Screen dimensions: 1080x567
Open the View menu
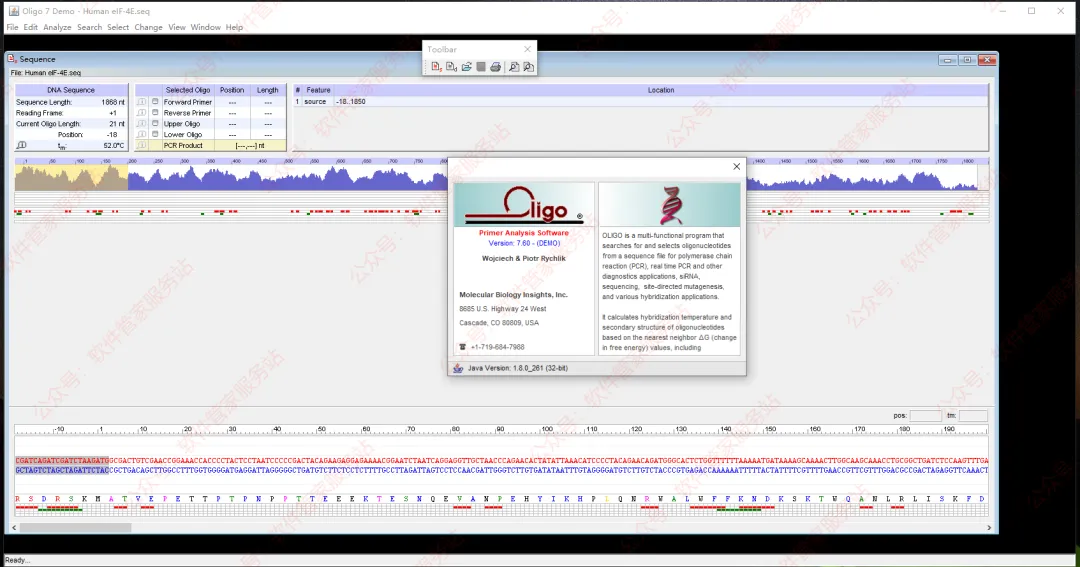[x=177, y=28]
